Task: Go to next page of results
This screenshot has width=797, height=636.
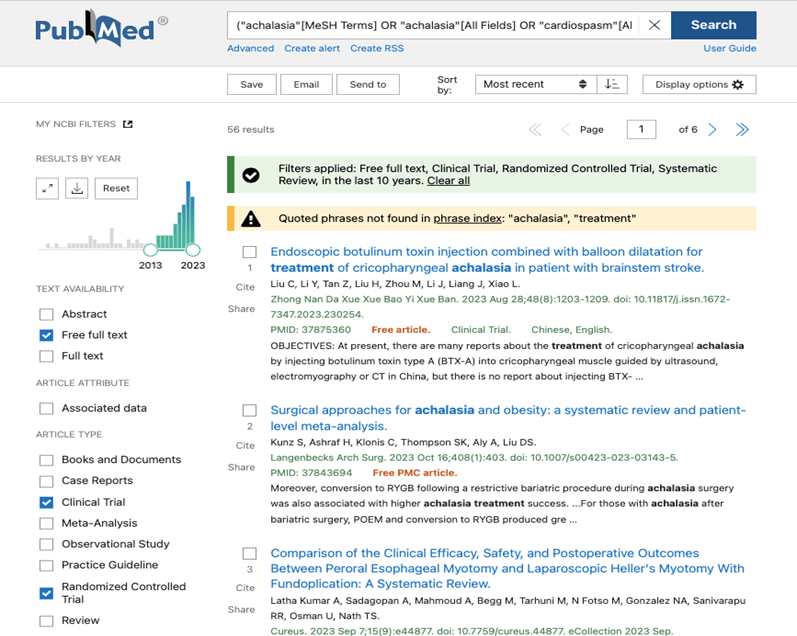Action: click(712, 130)
